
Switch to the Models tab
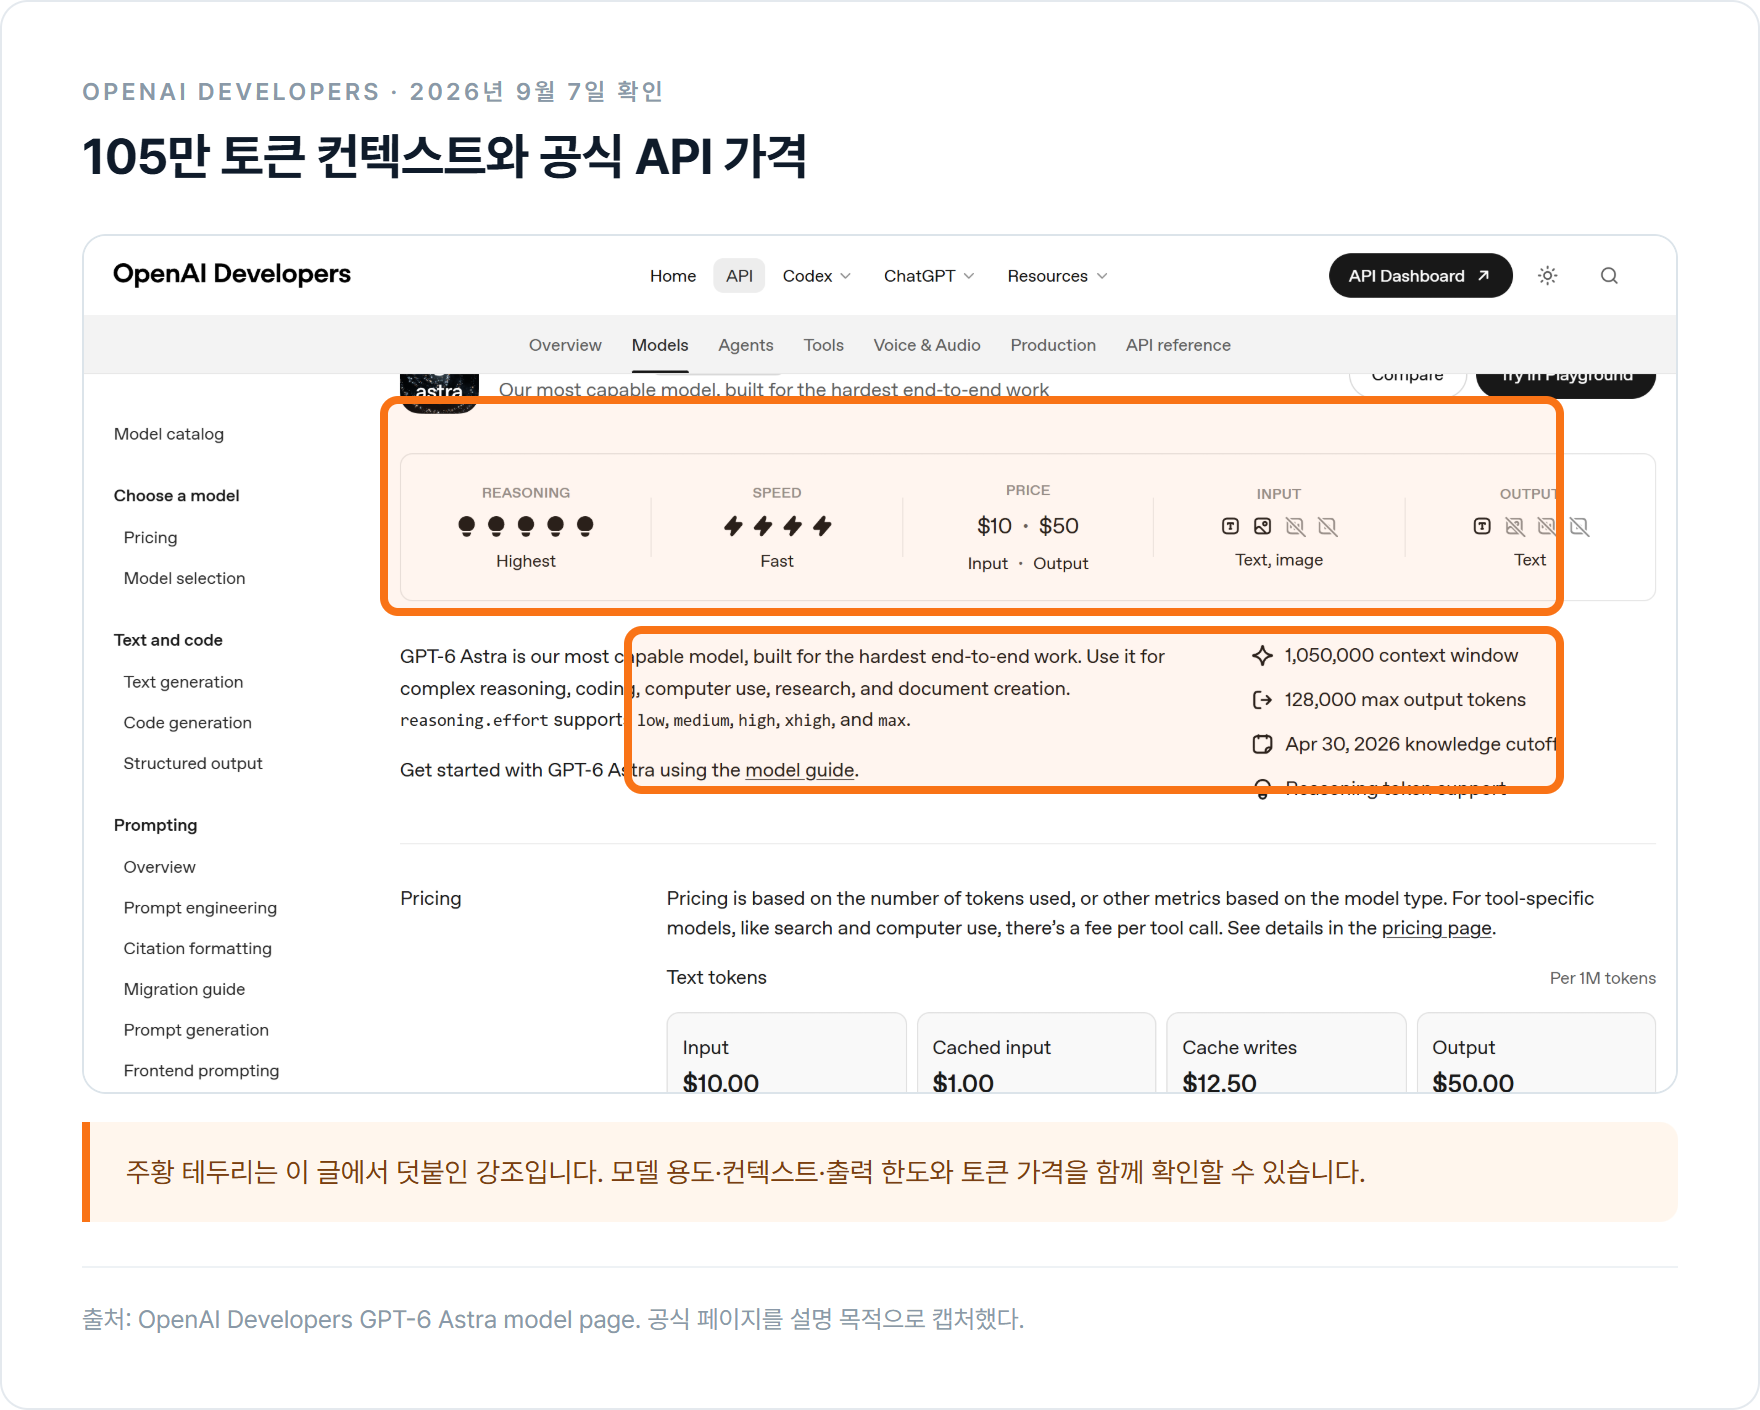(x=660, y=345)
